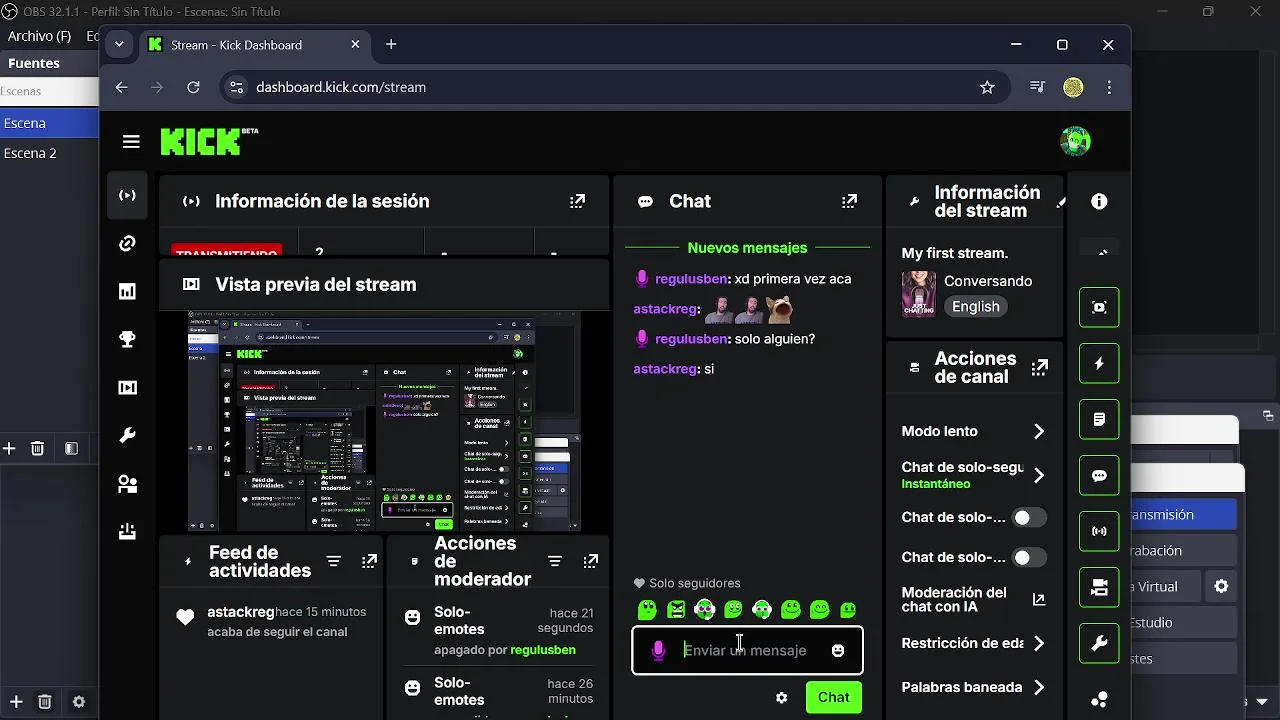Open the emoji picker in message box

pos(838,650)
